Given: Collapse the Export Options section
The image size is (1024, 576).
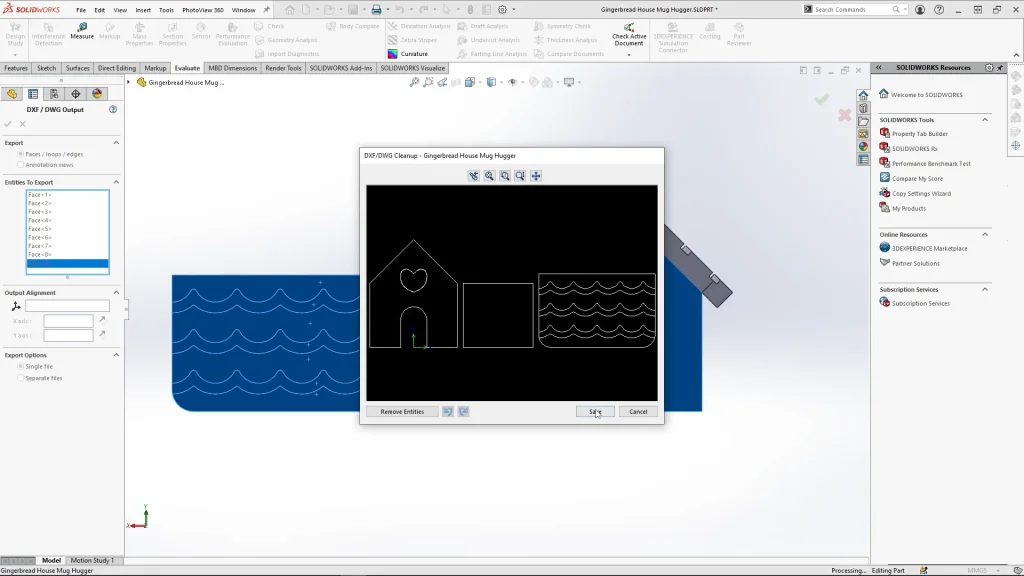Looking at the screenshot, I should [115, 355].
